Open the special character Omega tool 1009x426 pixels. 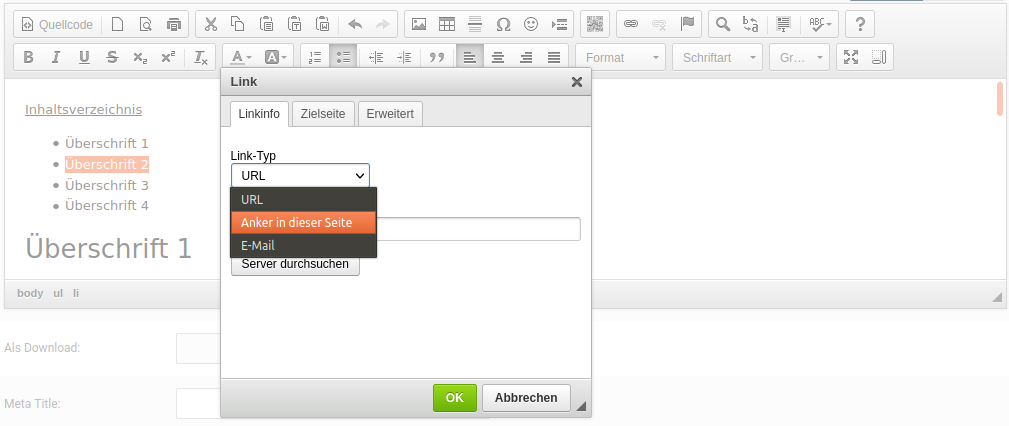[503, 24]
